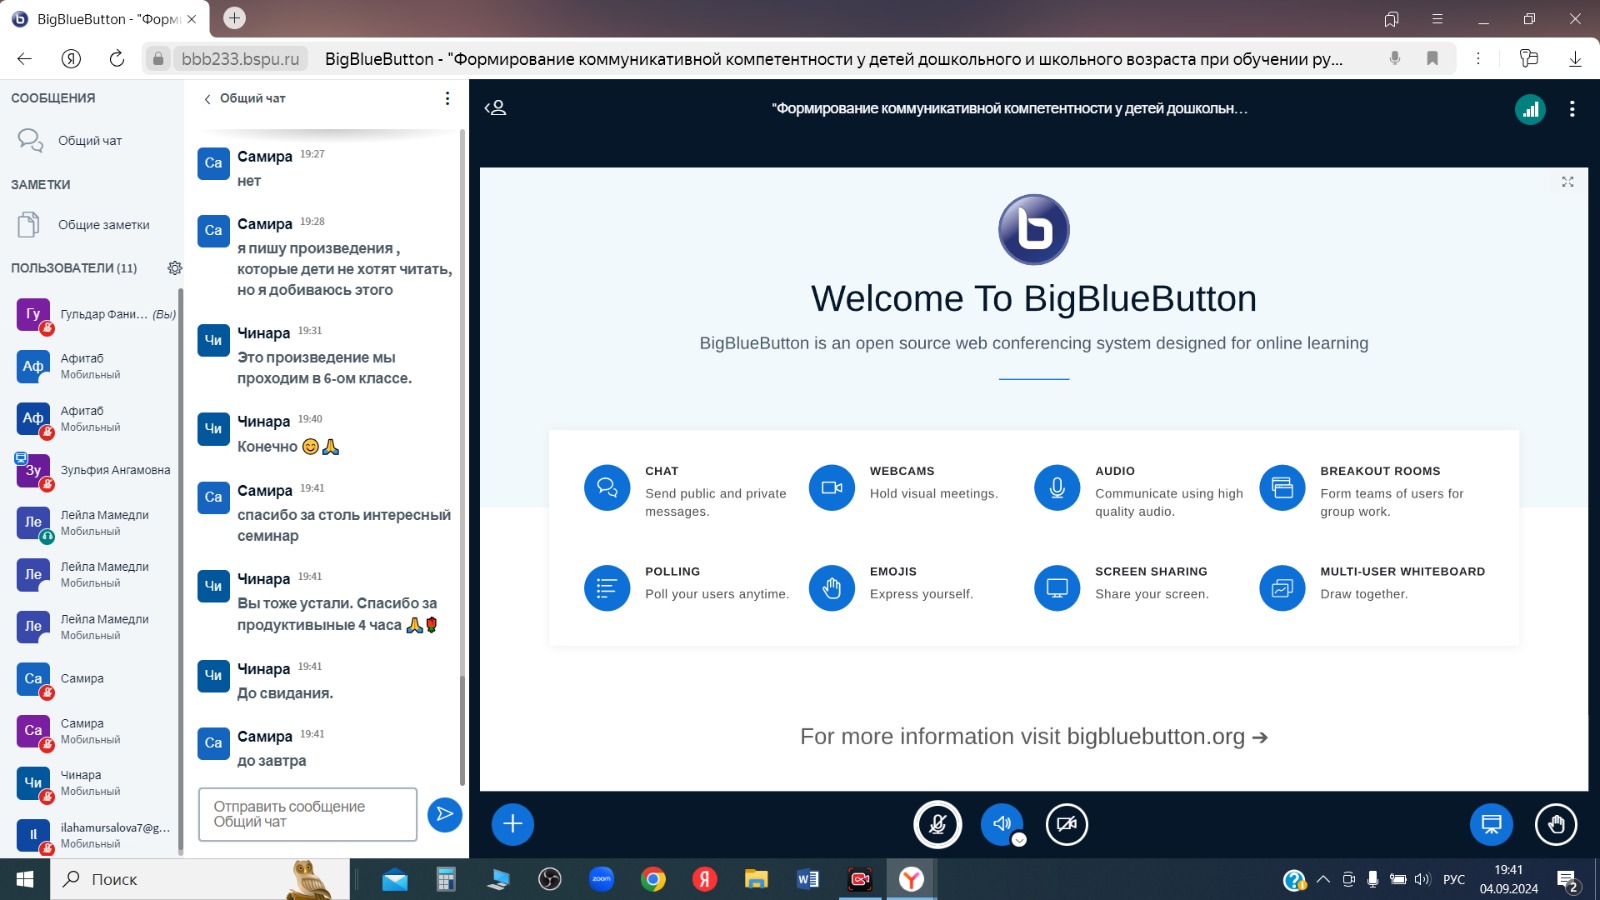This screenshot has height=900, width=1600.
Task: Click the blue plus actions button
Action: point(513,824)
